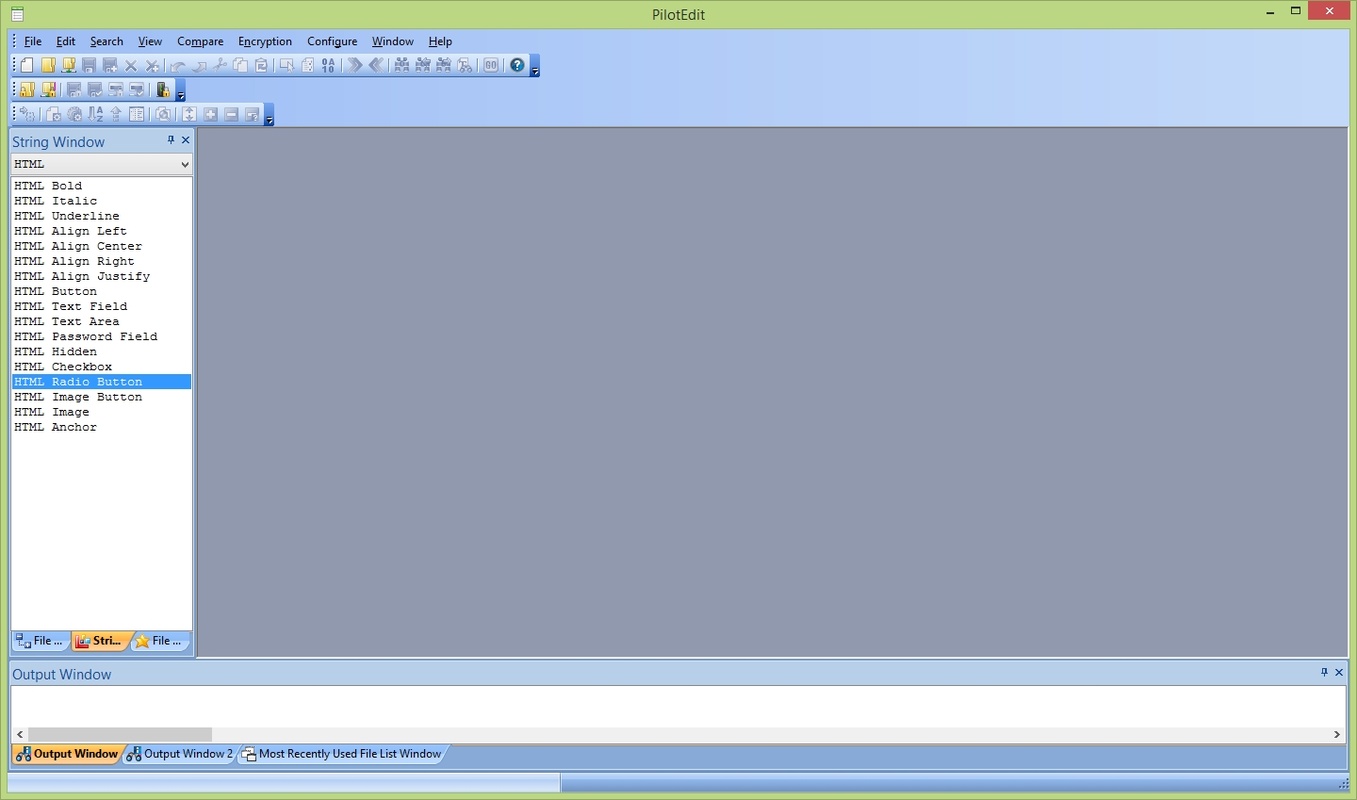Click the plus box icon in third toolbar
Viewport: 1357px width, 800px height.
[x=210, y=114]
